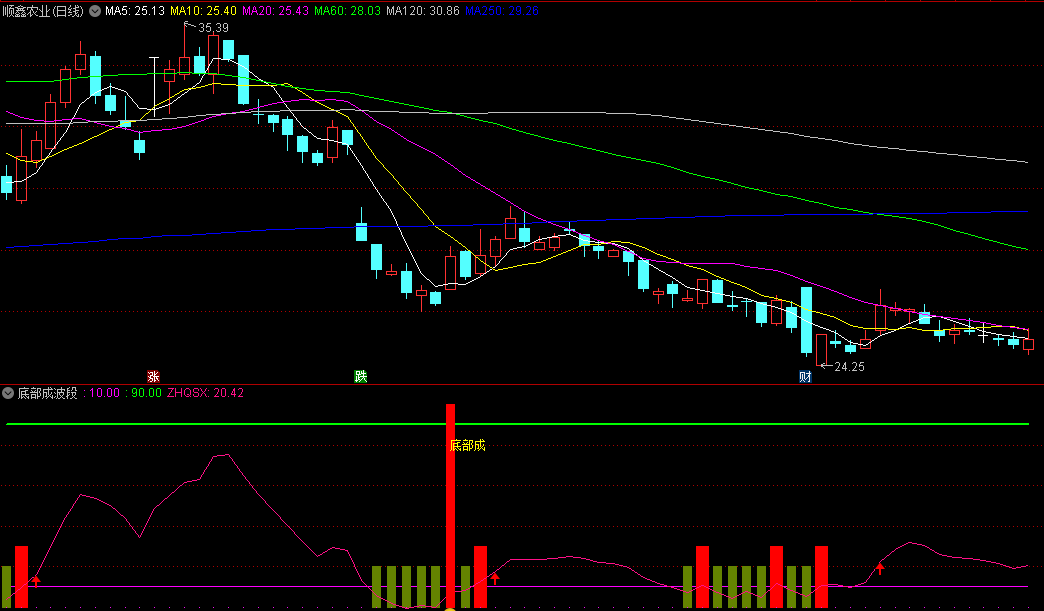Screen dimensions: 1044x611
Task: Click the green 跌 marker icon
Action: click(x=360, y=377)
